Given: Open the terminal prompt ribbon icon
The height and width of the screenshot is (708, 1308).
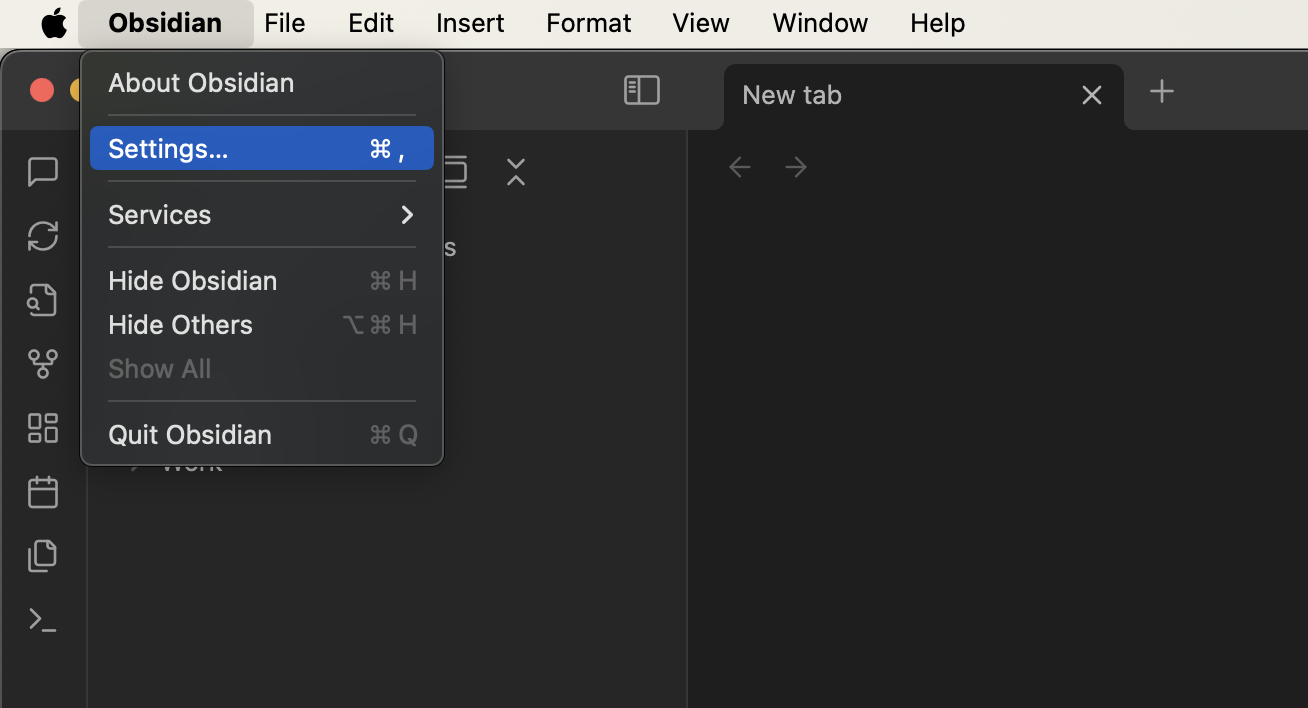Looking at the screenshot, I should tap(42, 620).
